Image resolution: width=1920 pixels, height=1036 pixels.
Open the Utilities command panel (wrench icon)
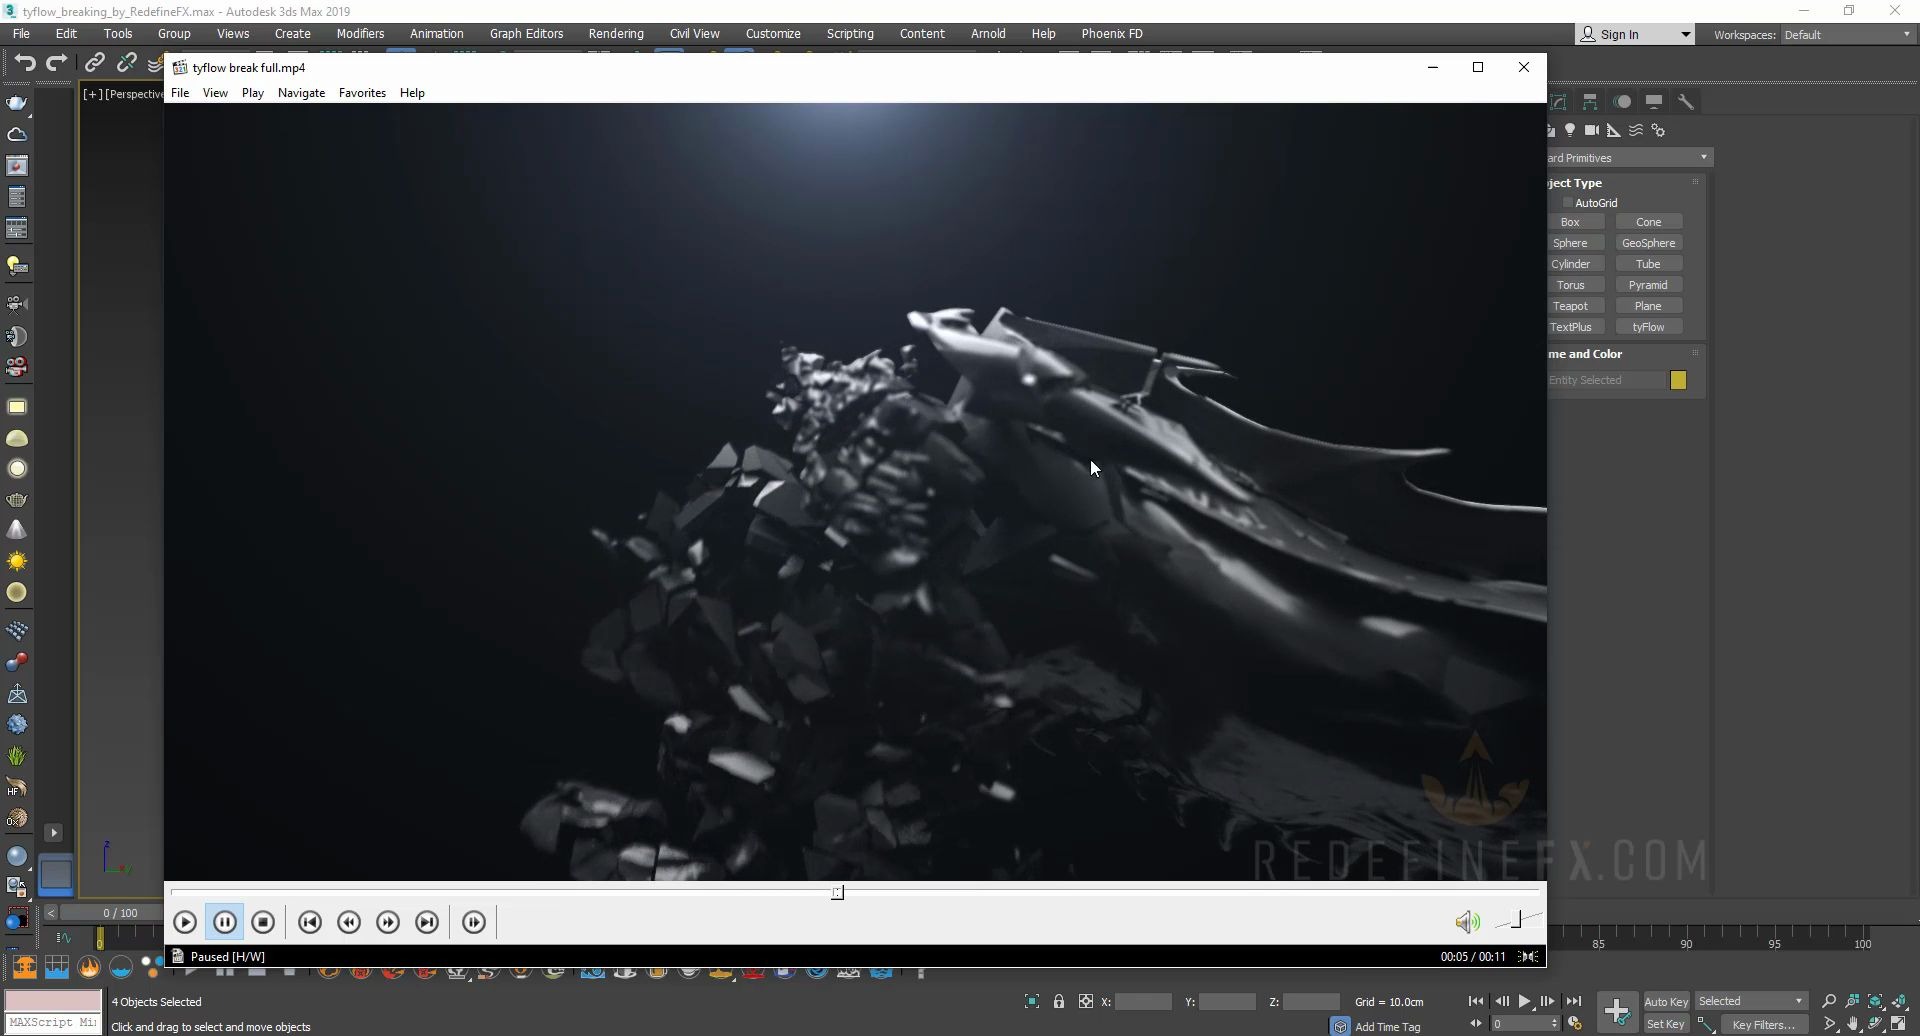(1686, 101)
